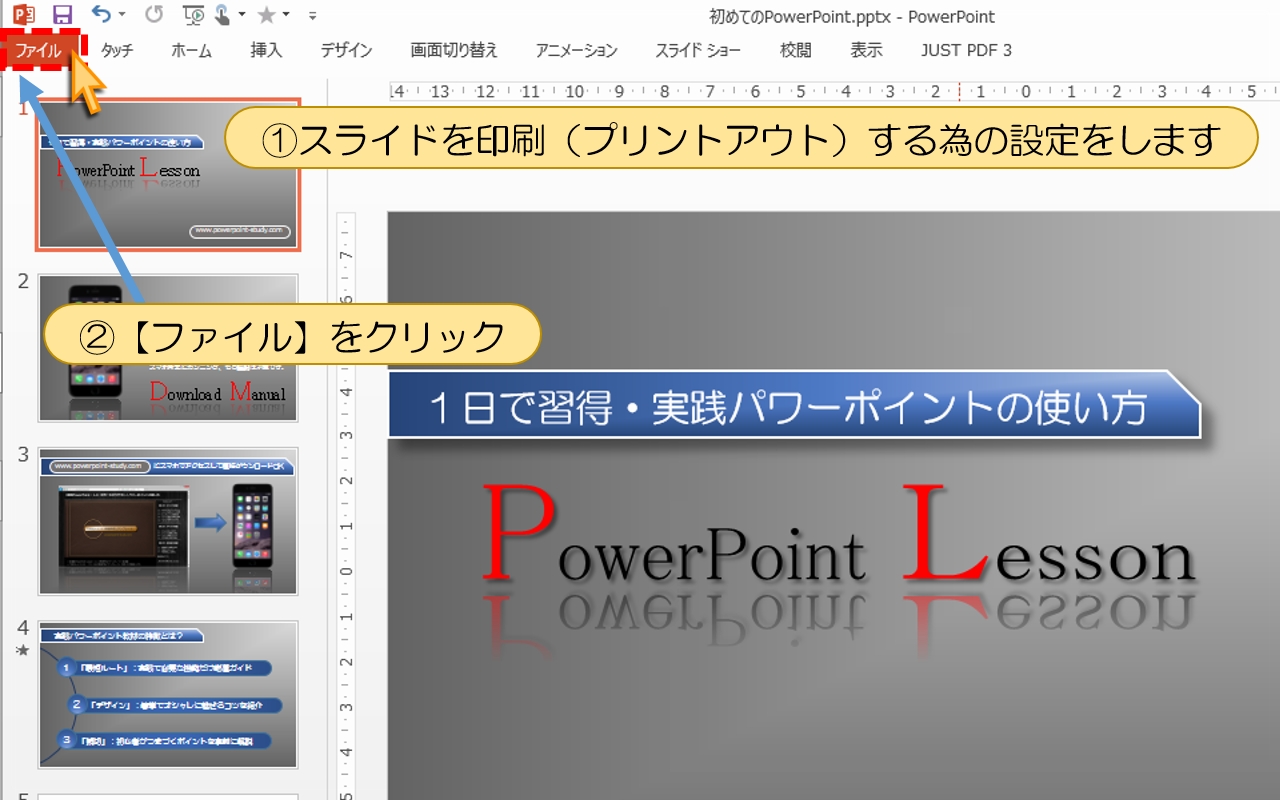Switch to the 挿入 tab
Image resolution: width=1280 pixels, height=800 pixels.
point(266,50)
